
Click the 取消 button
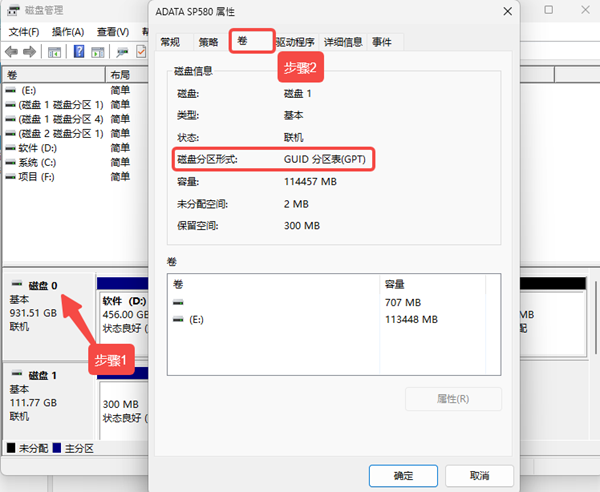tap(479, 476)
